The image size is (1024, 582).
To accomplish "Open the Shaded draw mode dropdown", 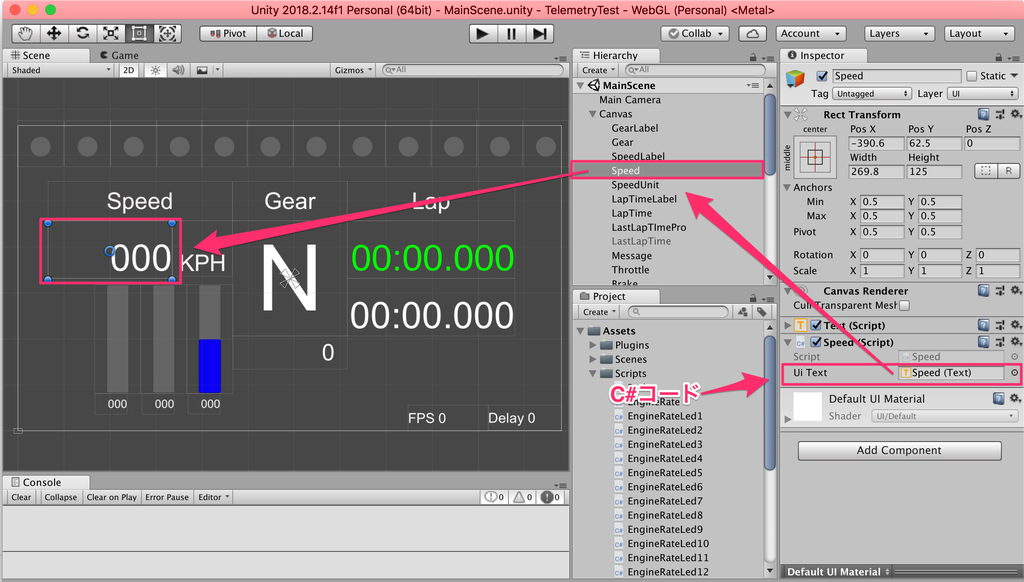I will pos(61,70).
